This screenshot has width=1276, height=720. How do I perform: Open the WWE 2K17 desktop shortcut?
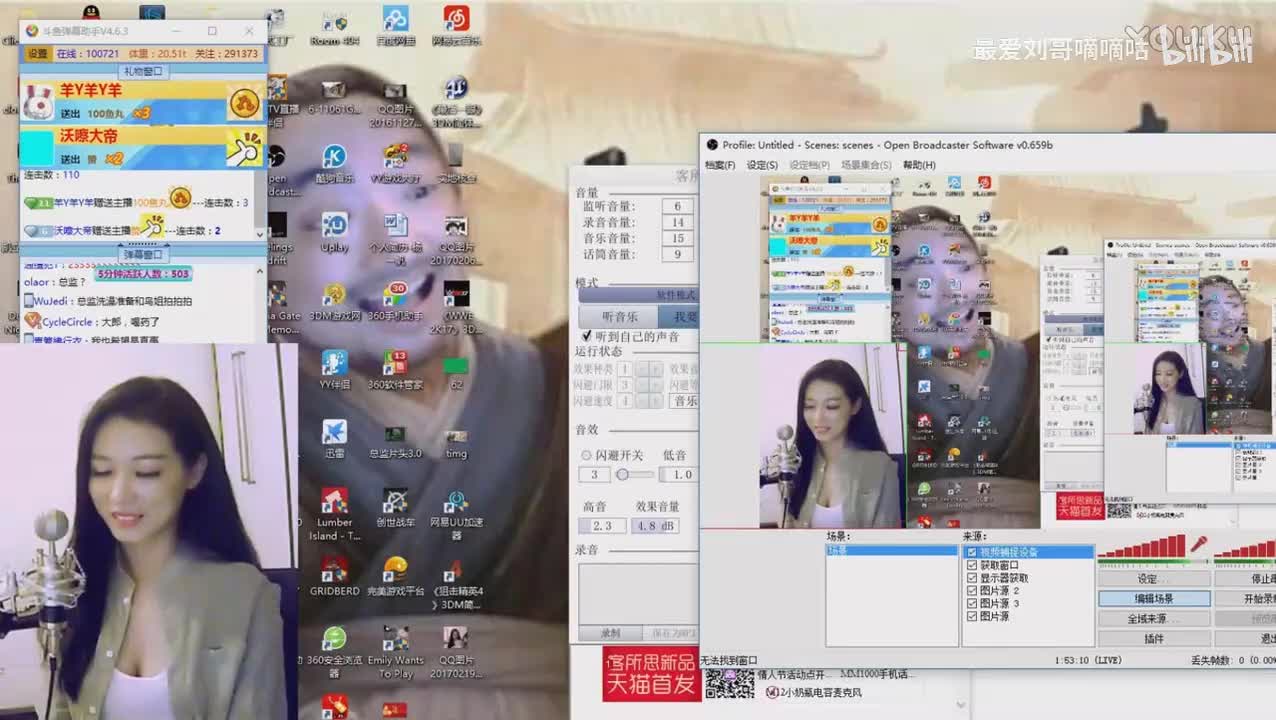pos(457,308)
